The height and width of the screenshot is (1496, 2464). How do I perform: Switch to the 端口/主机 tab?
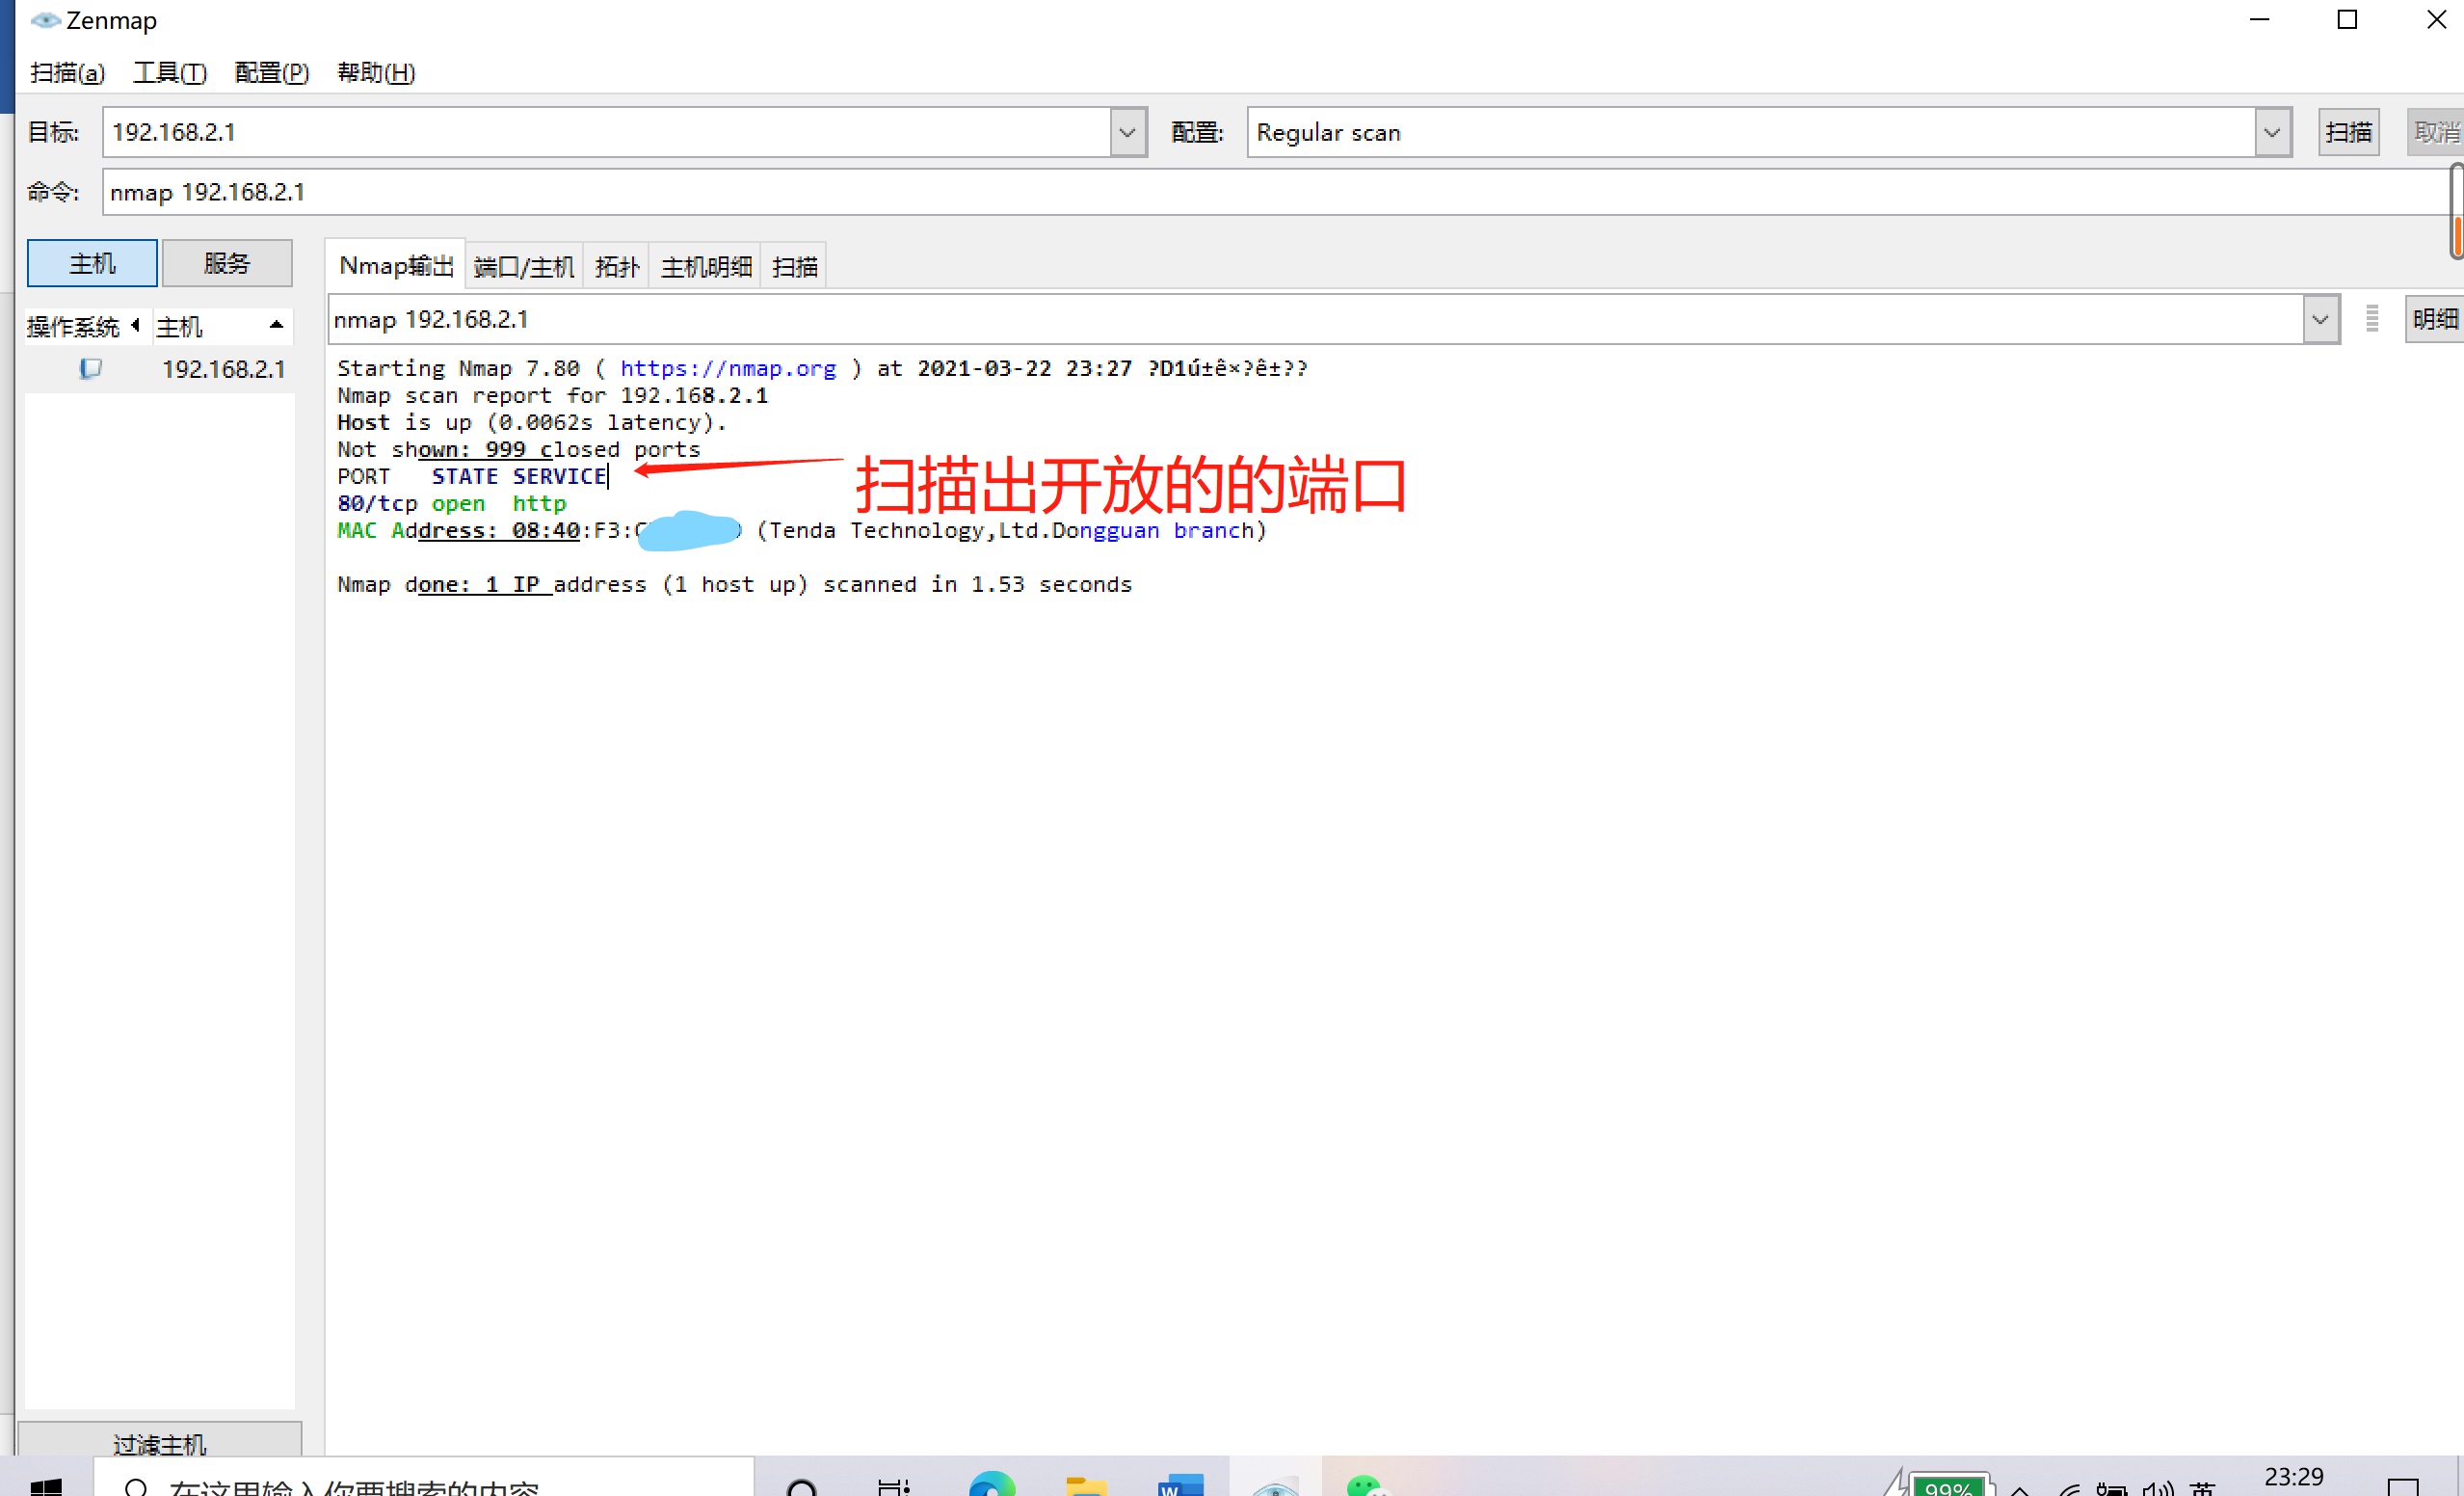(524, 267)
